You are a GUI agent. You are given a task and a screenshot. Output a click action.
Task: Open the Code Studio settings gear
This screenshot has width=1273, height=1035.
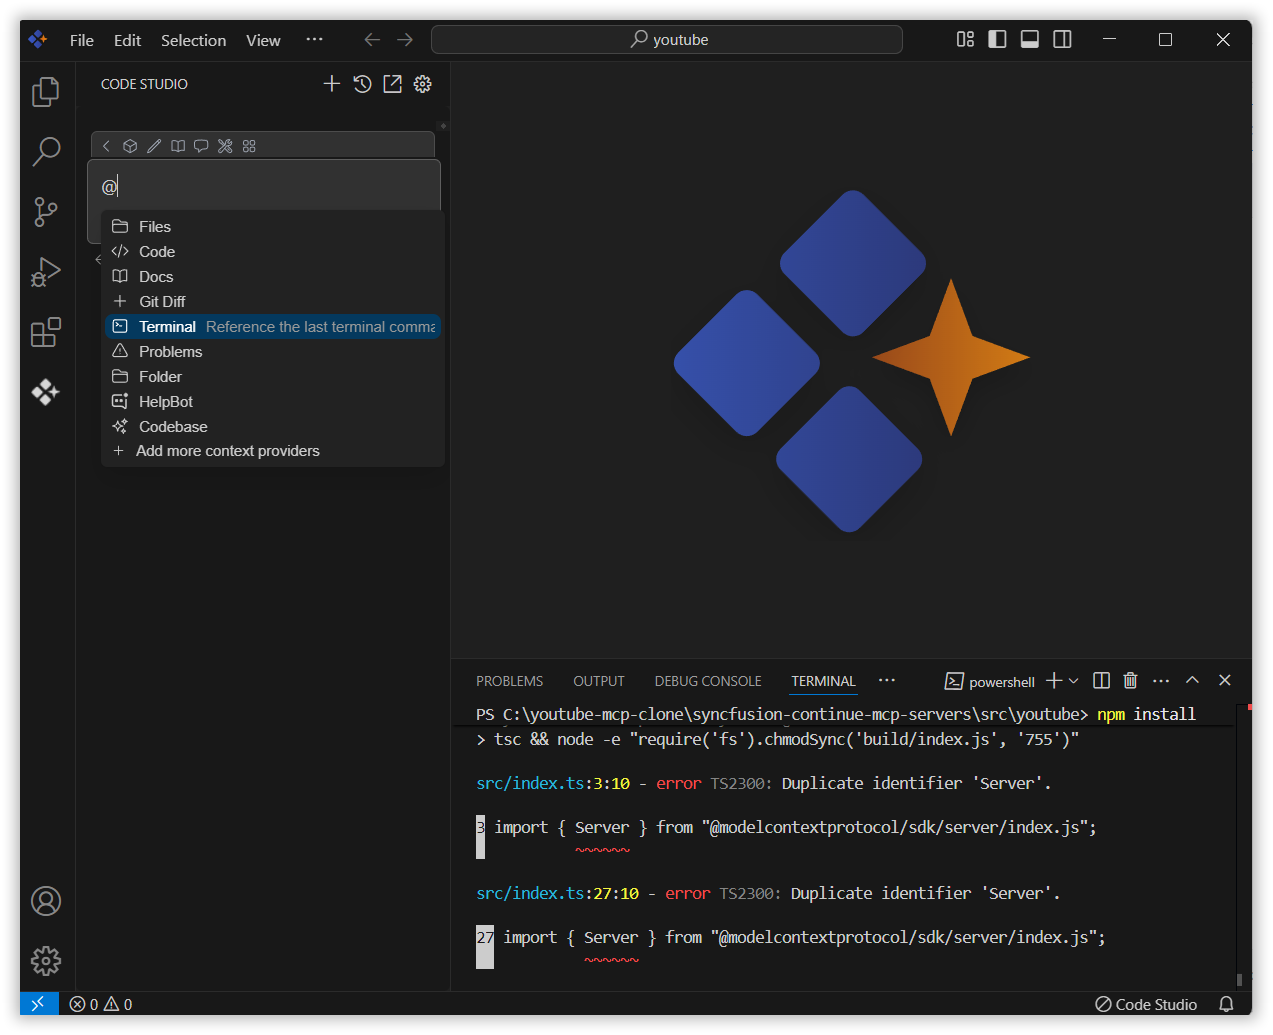[x=422, y=84]
